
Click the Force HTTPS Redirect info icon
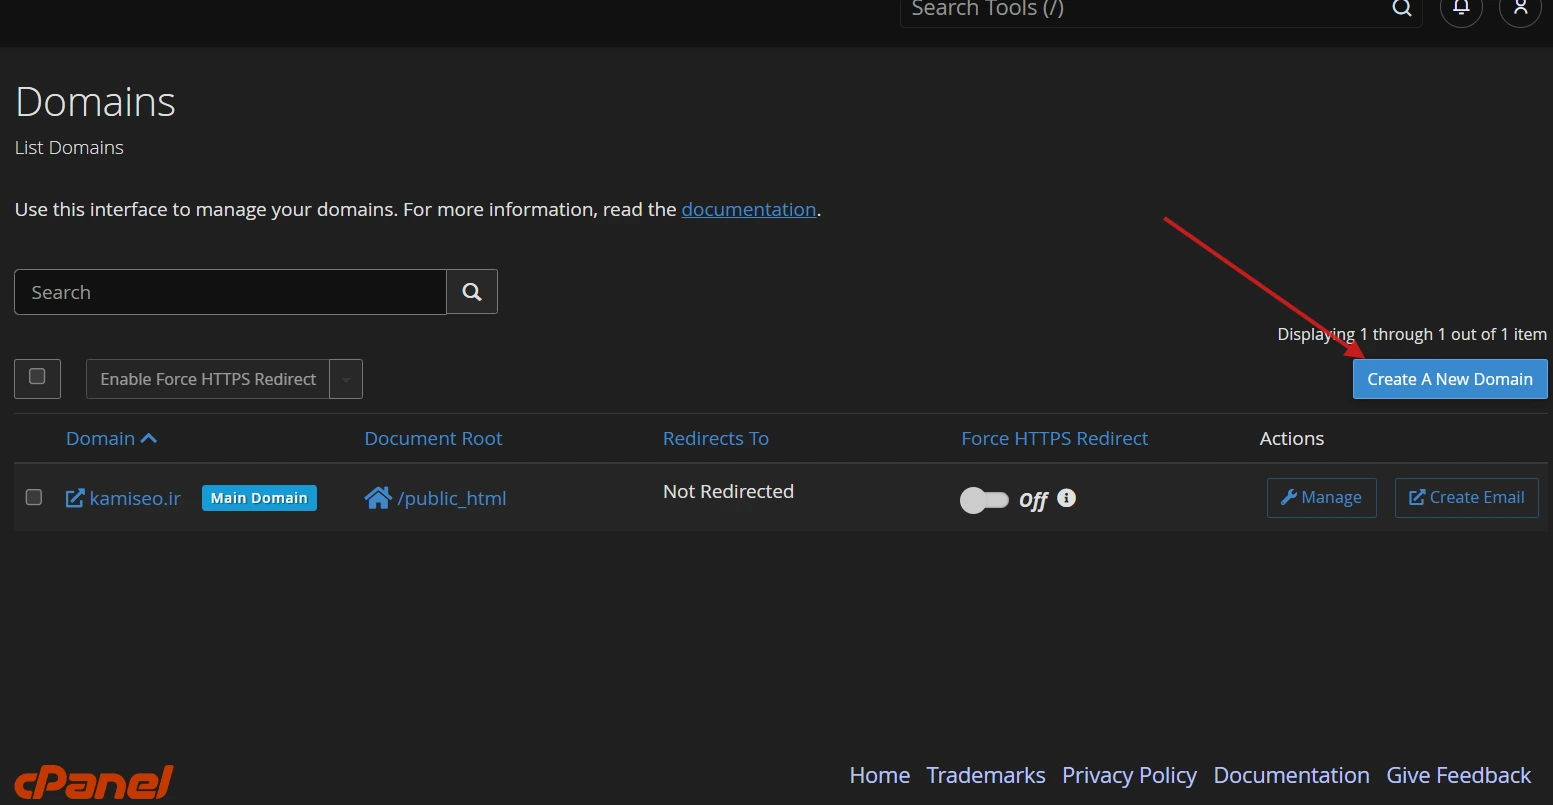[x=1067, y=497]
